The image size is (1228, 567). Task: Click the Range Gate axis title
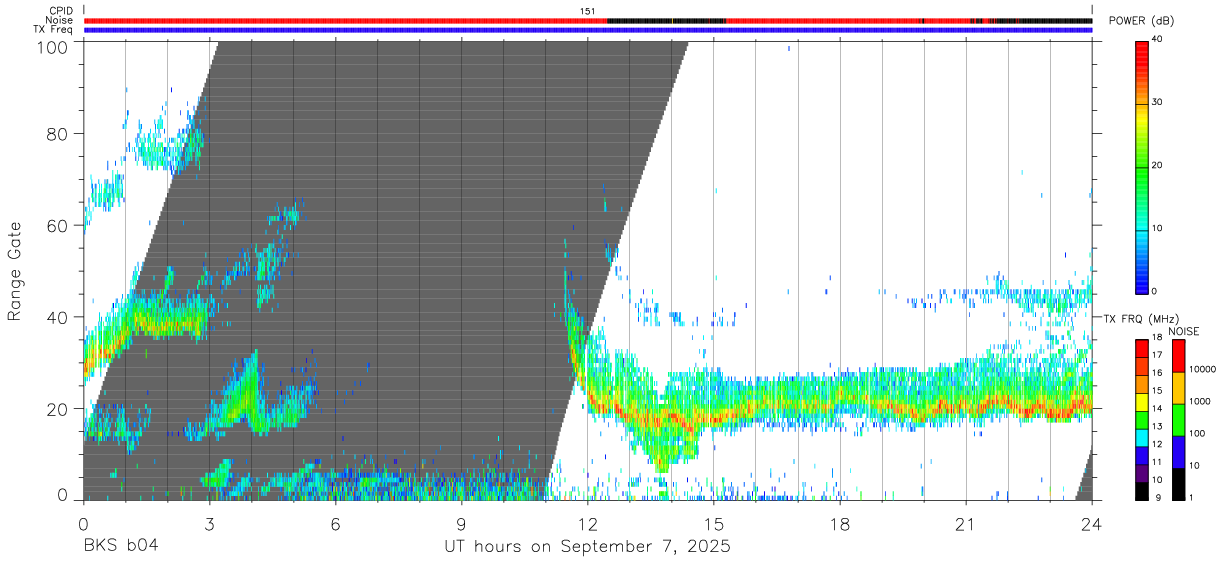15,271
